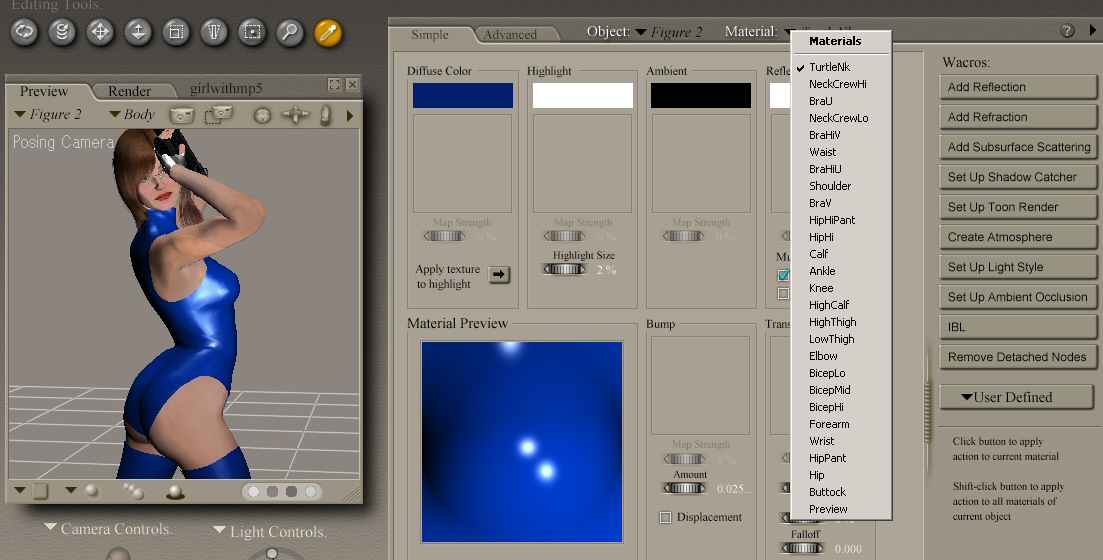Click Set Up Ambient Occlusion button

(1018, 297)
